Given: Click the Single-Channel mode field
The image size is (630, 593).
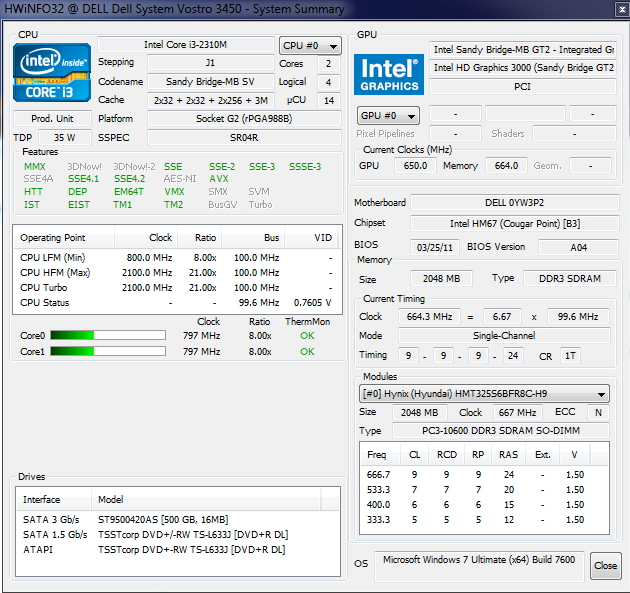Looking at the screenshot, I should click(x=504, y=335).
